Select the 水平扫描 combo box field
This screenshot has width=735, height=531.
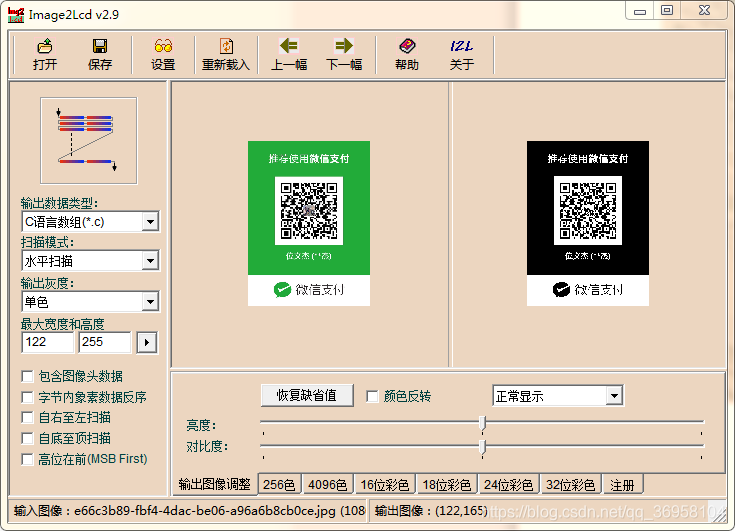(90, 261)
